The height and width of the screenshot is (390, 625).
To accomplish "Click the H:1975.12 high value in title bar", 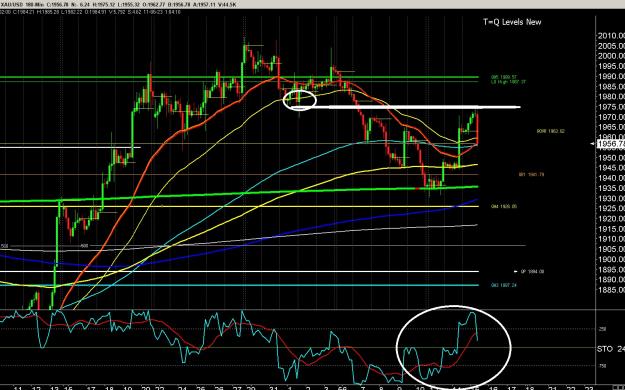I will (104, 4).
